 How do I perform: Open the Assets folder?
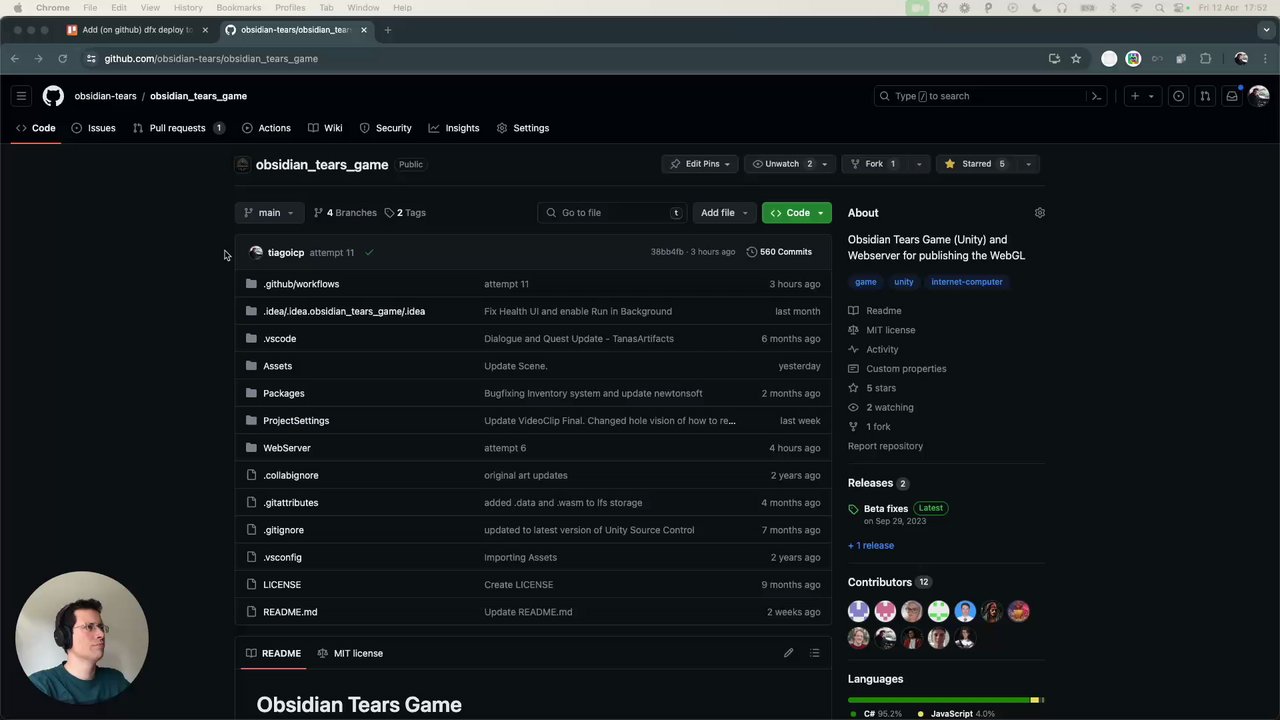coord(277,366)
